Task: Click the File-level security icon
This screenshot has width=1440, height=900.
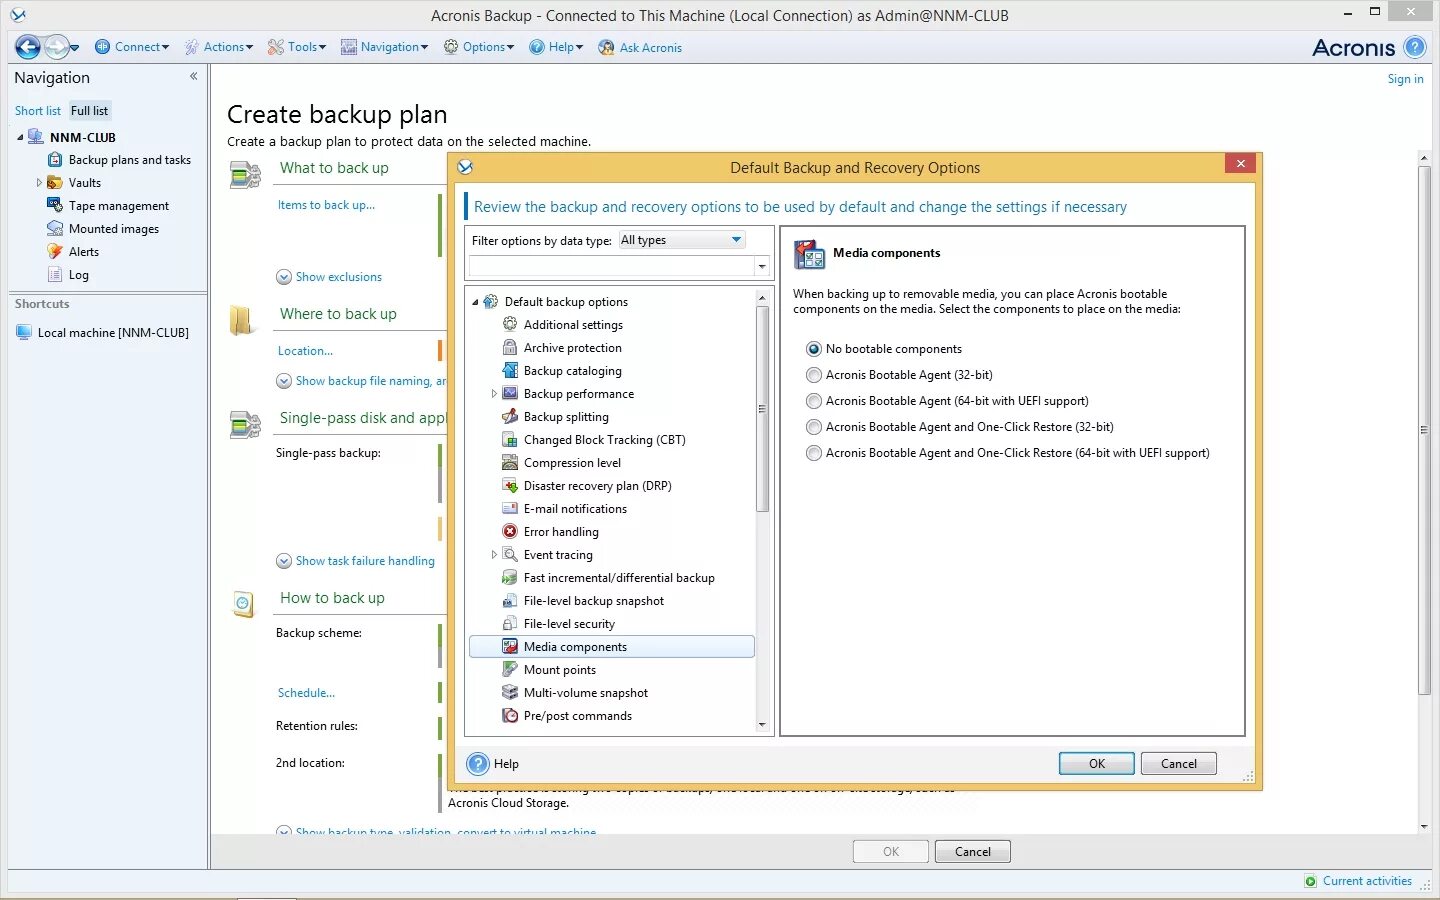Action: [x=510, y=624]
